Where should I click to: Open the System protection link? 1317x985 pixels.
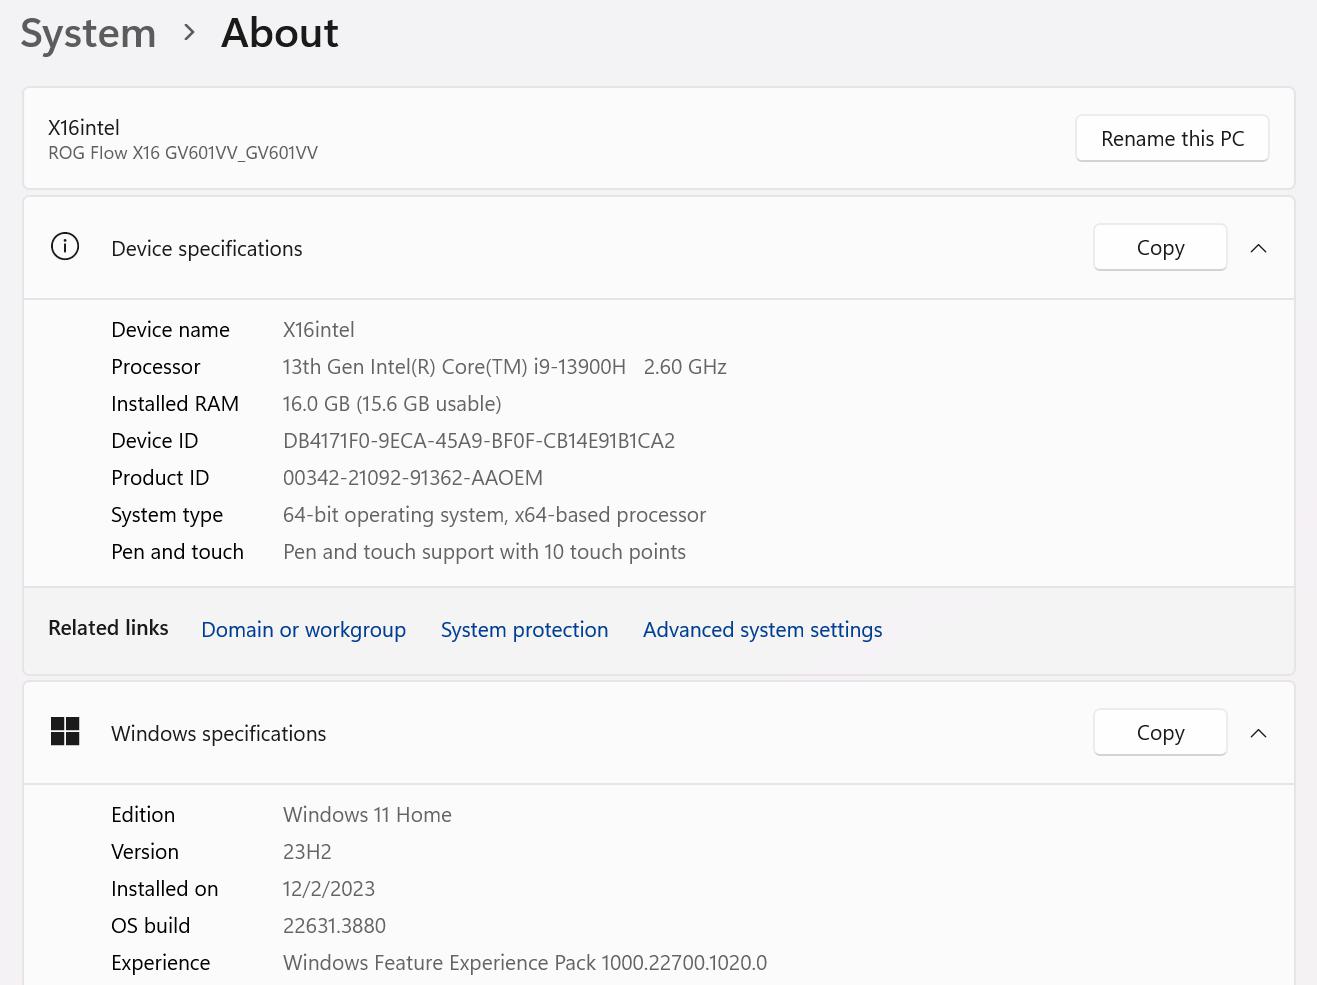(x=524, y=629)
